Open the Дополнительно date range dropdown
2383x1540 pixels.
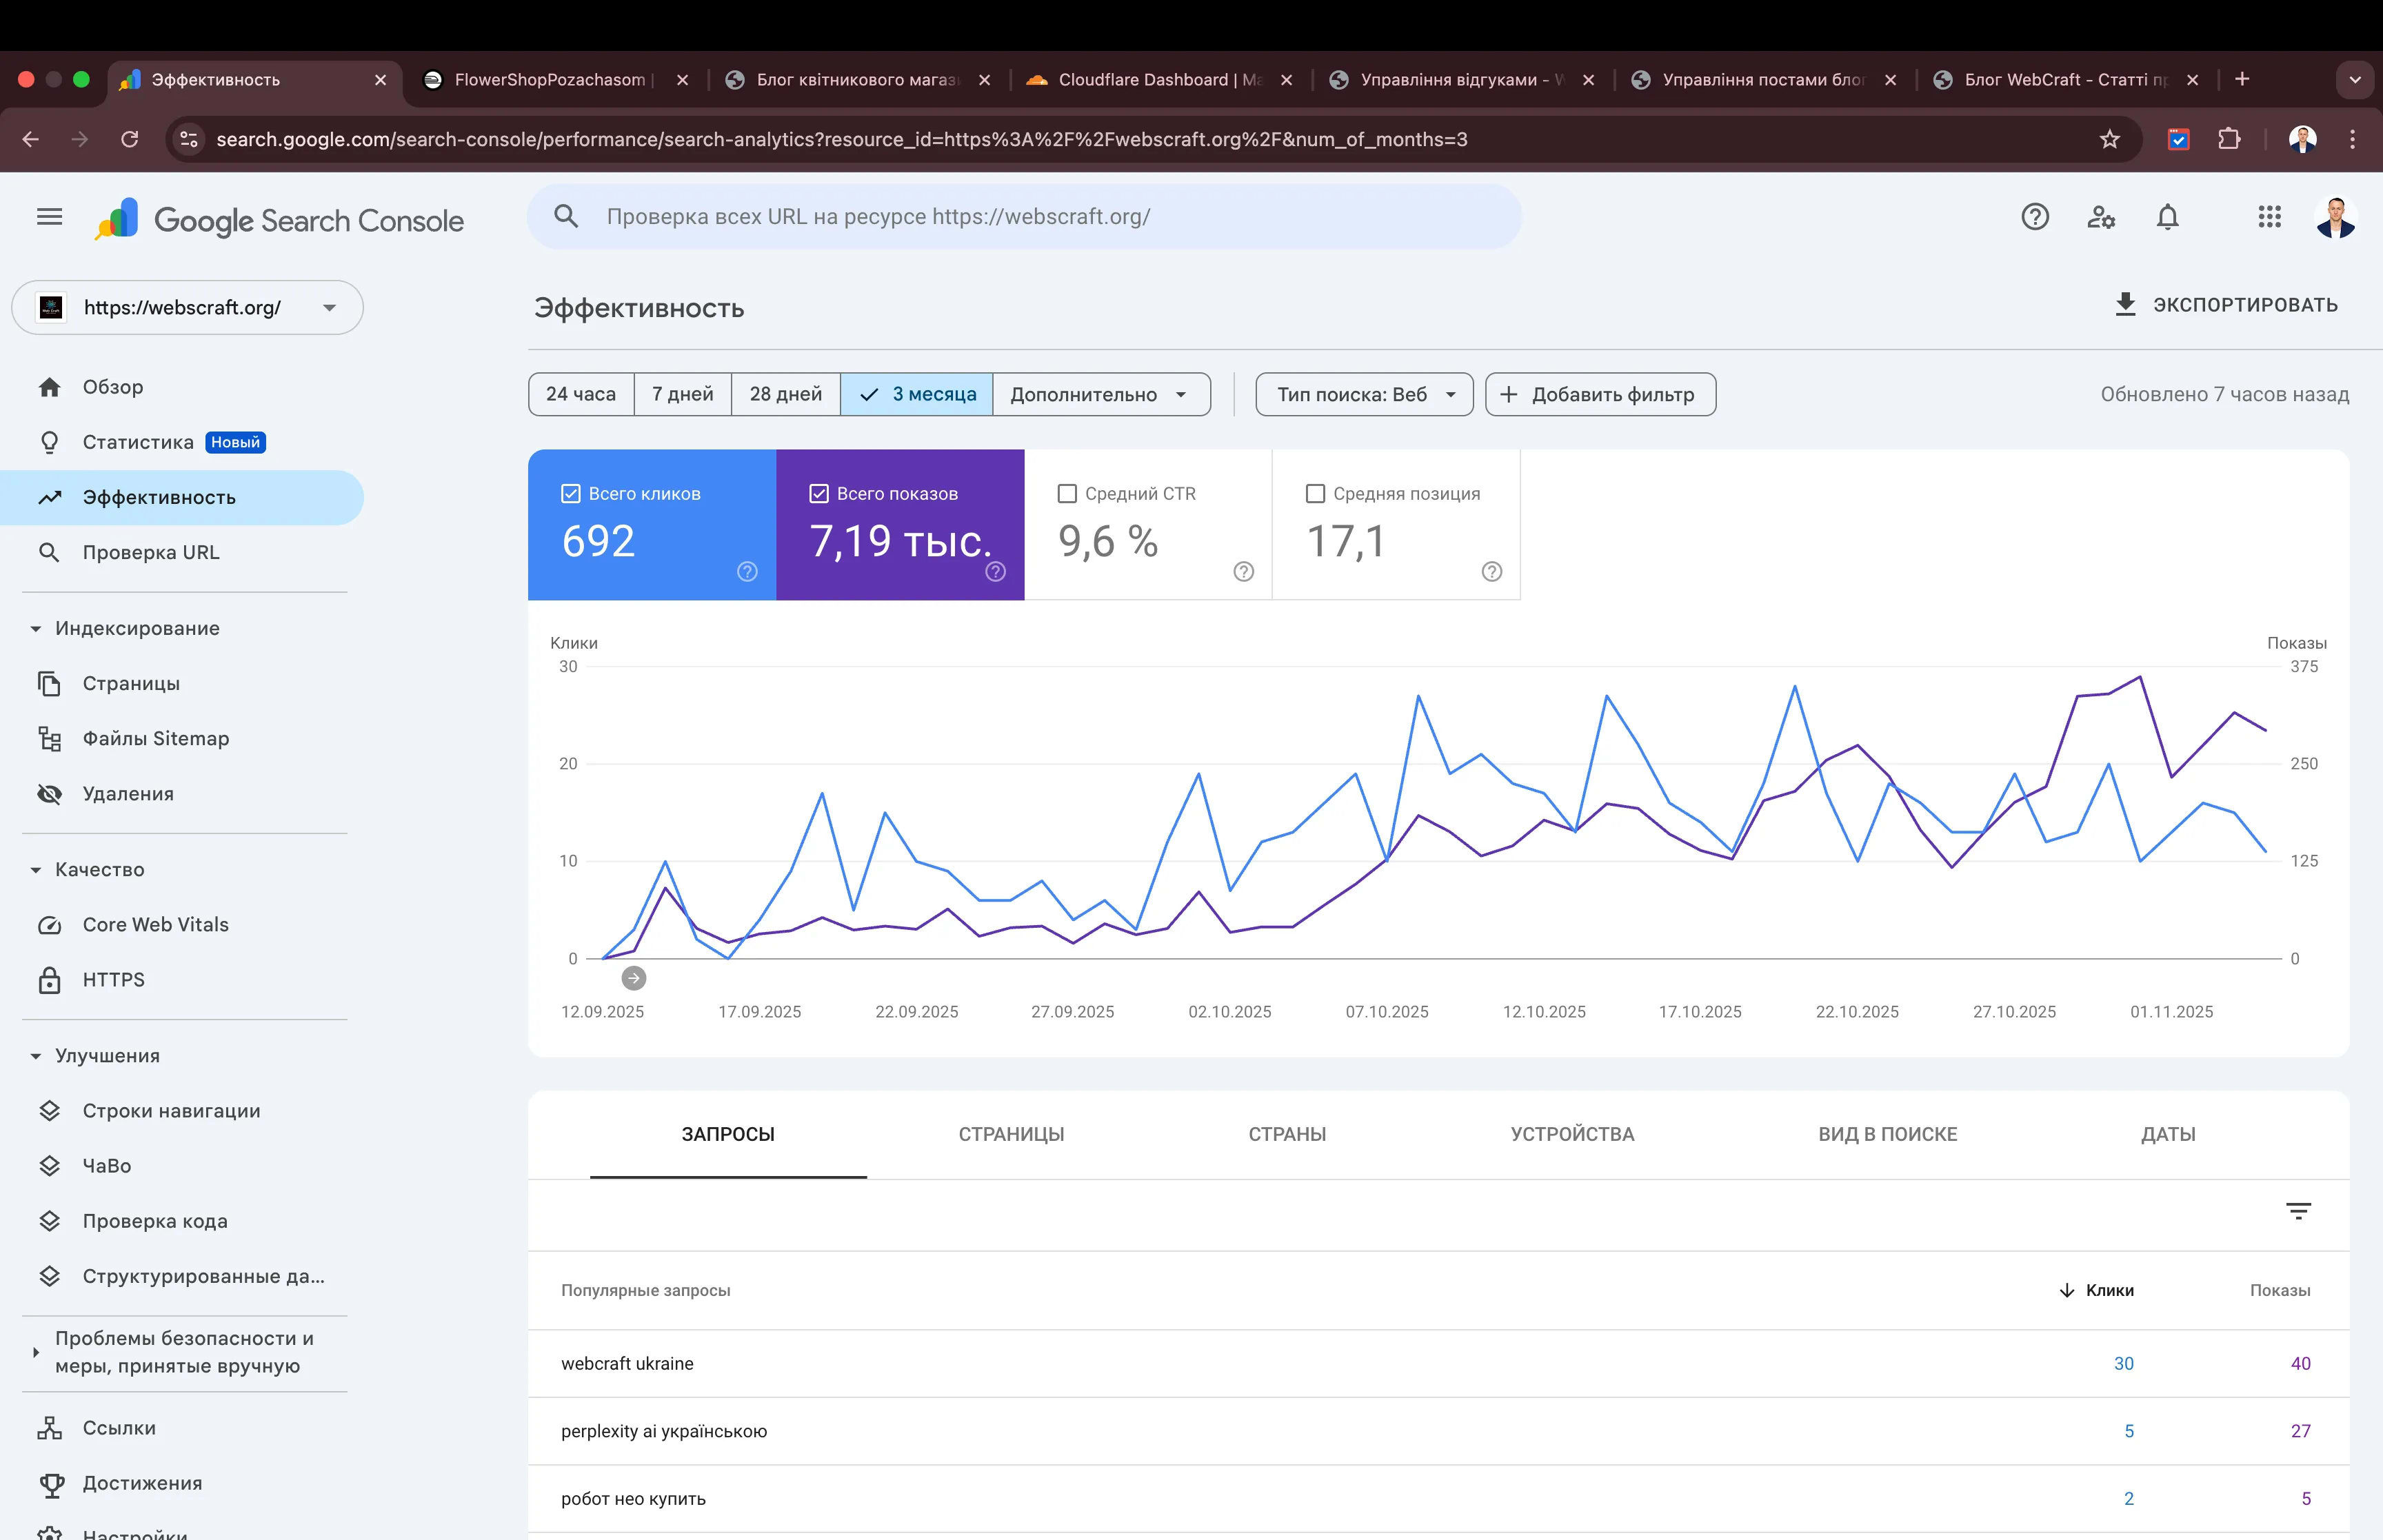pos(1101,394)
